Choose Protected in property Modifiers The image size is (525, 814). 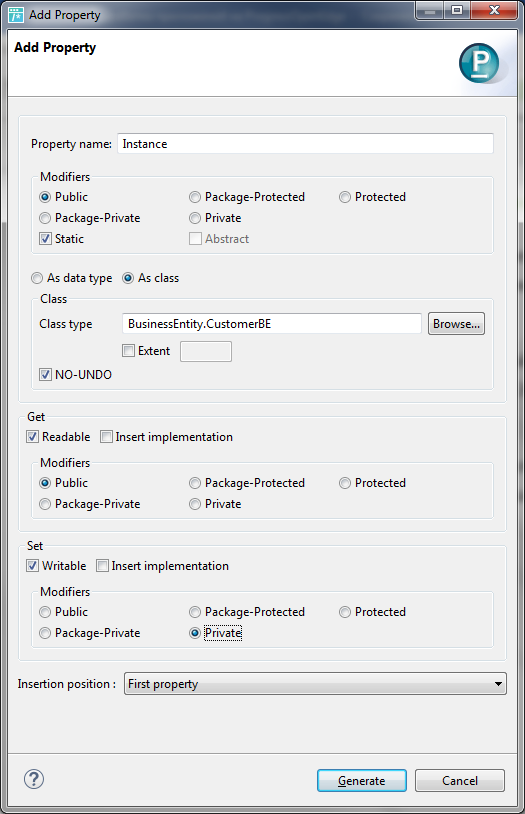click(x=345, y=197)
